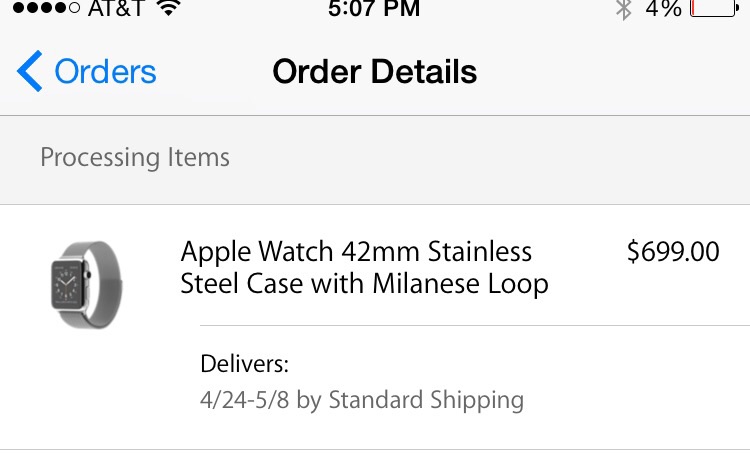Tap the Delivers label
Image resolution: width=750 pixels, height=455 pixels.
click(244, 364)
